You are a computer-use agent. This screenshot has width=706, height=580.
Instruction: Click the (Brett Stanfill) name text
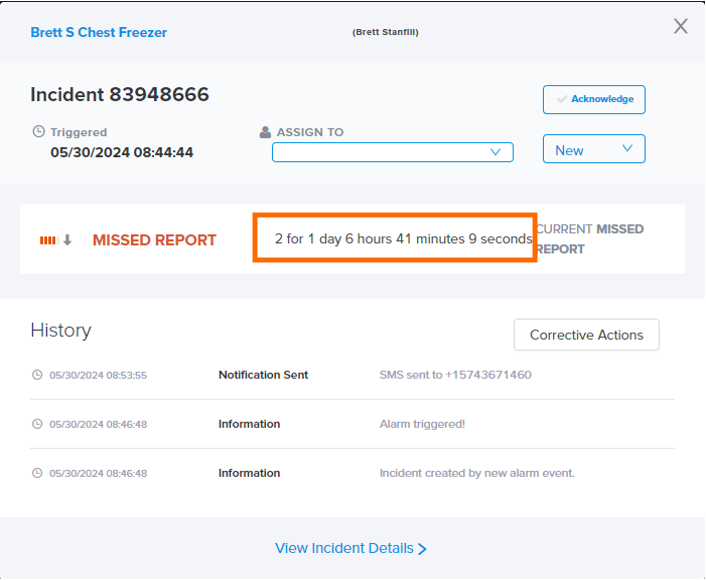[x=385, y=32]
